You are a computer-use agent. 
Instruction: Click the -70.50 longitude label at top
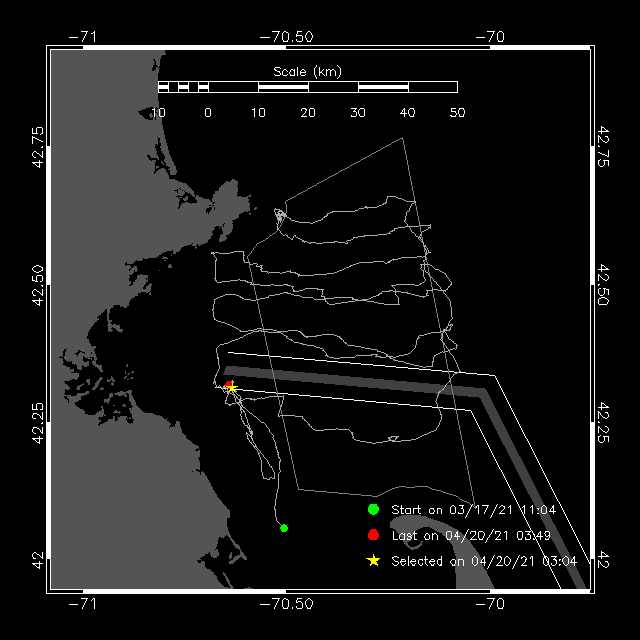click(287, 37)
